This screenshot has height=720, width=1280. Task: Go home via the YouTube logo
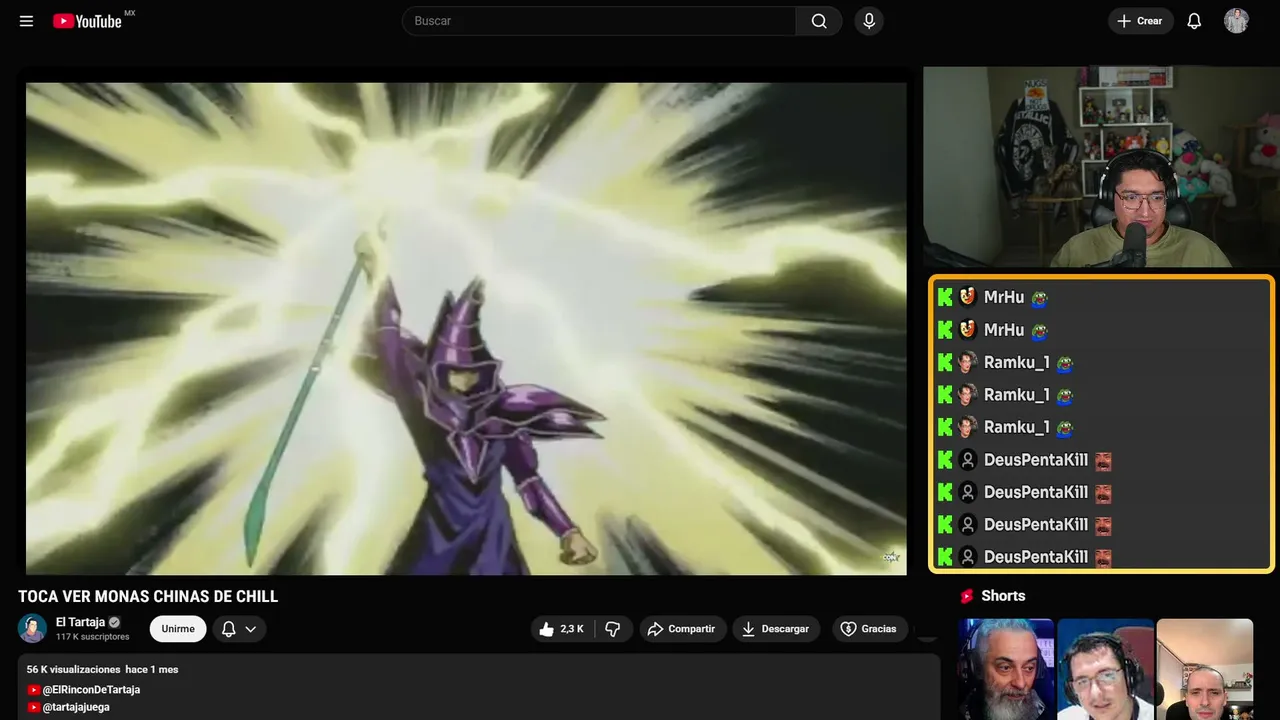[x=88, y=21]
